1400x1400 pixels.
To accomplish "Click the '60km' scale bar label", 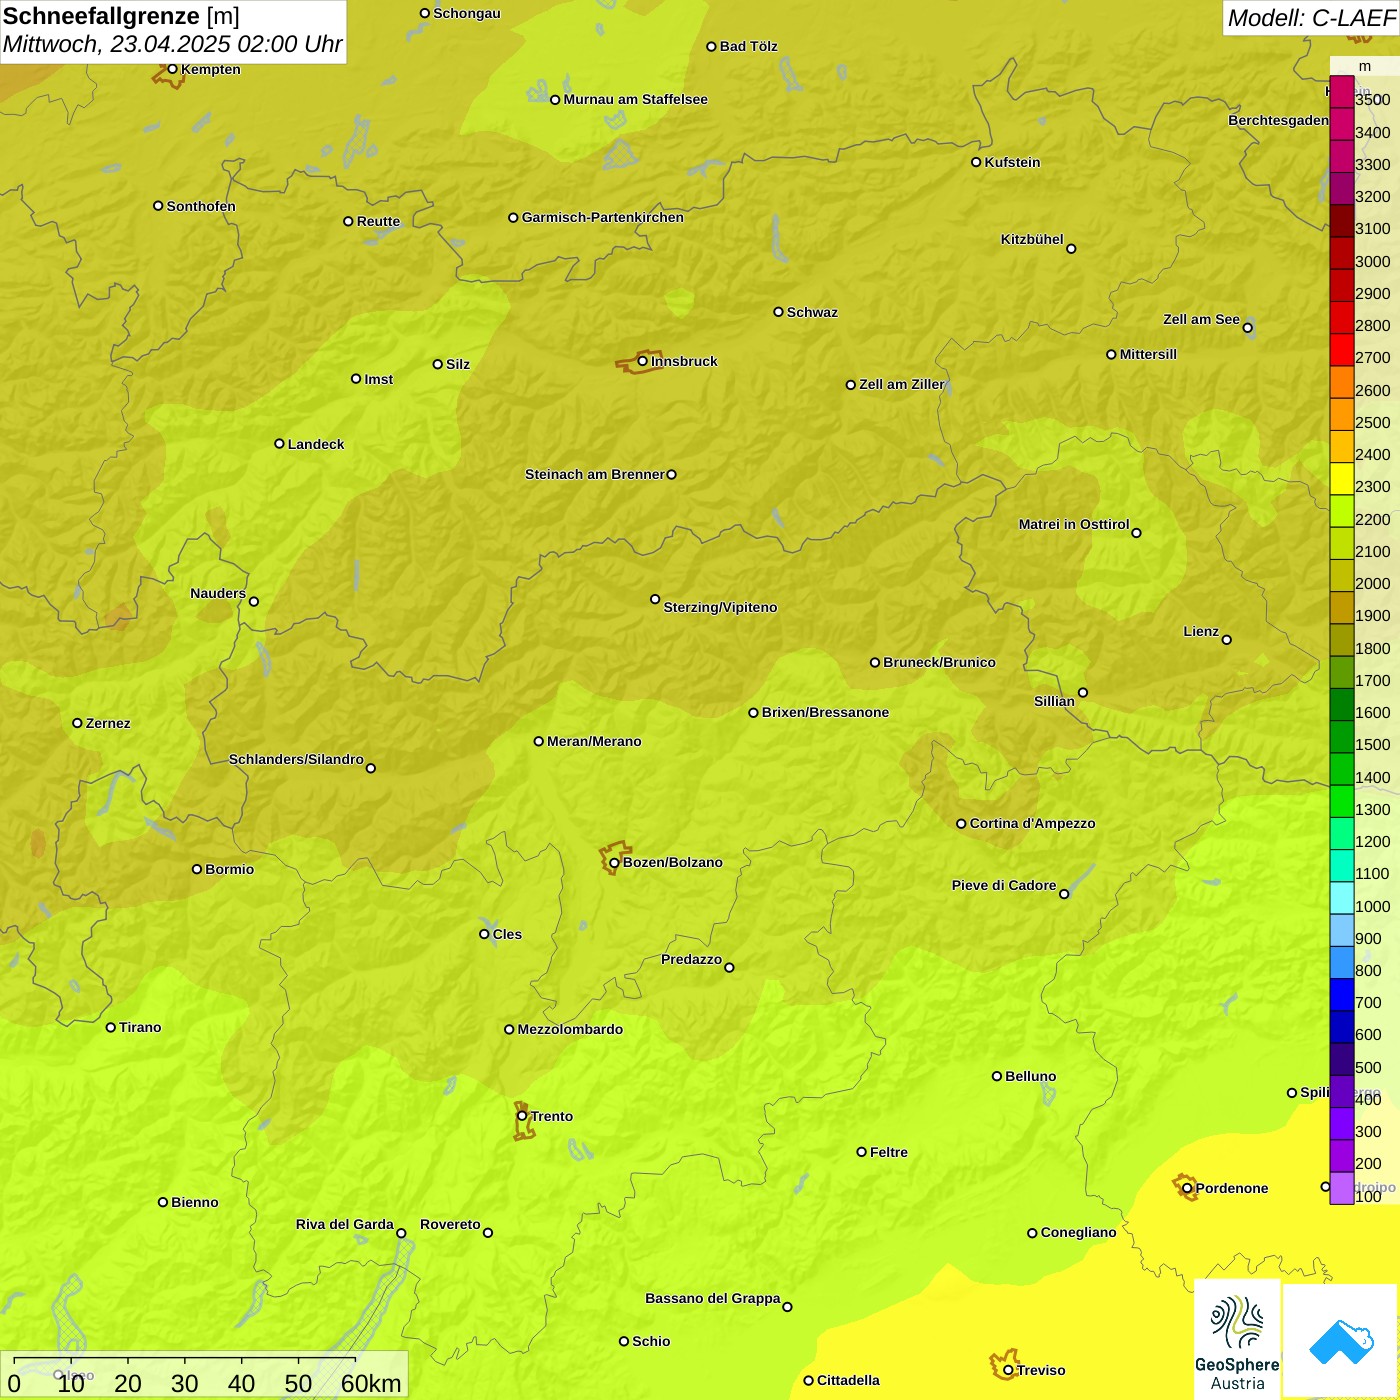I will point(371,1384).
